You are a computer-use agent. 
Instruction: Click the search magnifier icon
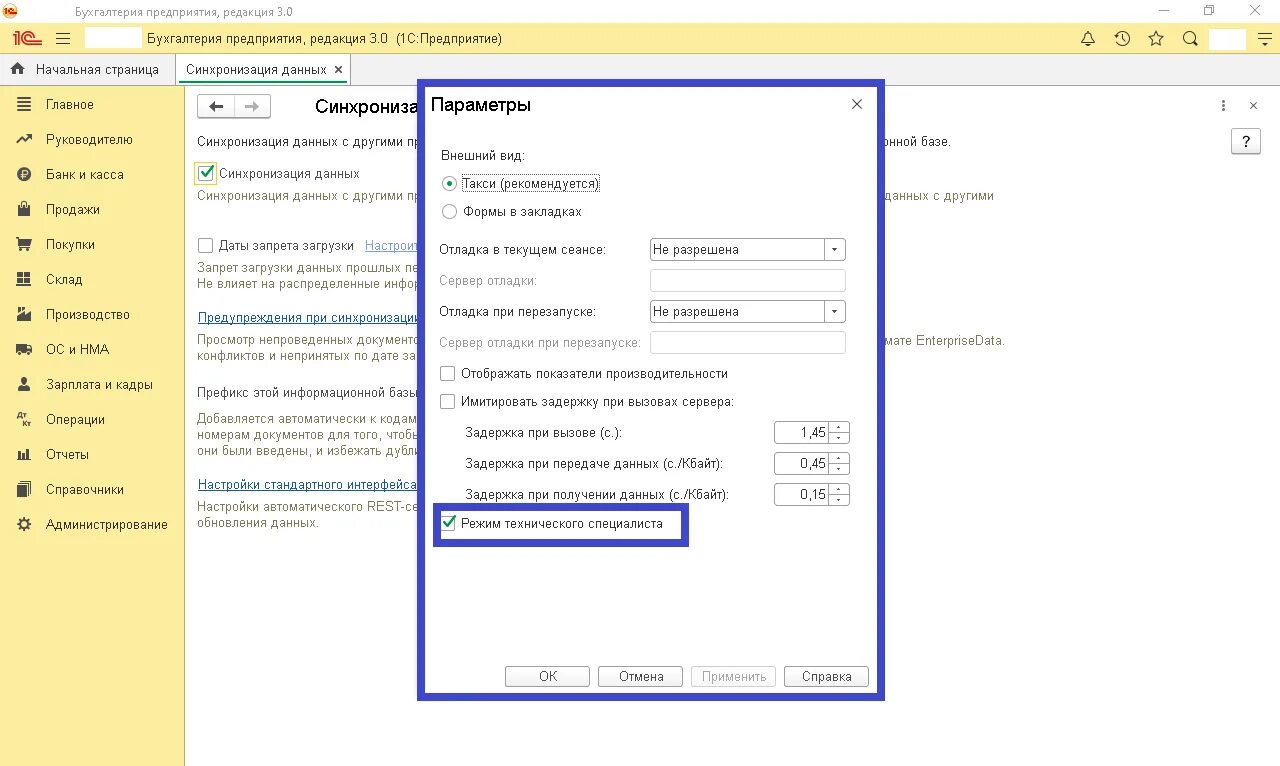[x=1190, y=39]
